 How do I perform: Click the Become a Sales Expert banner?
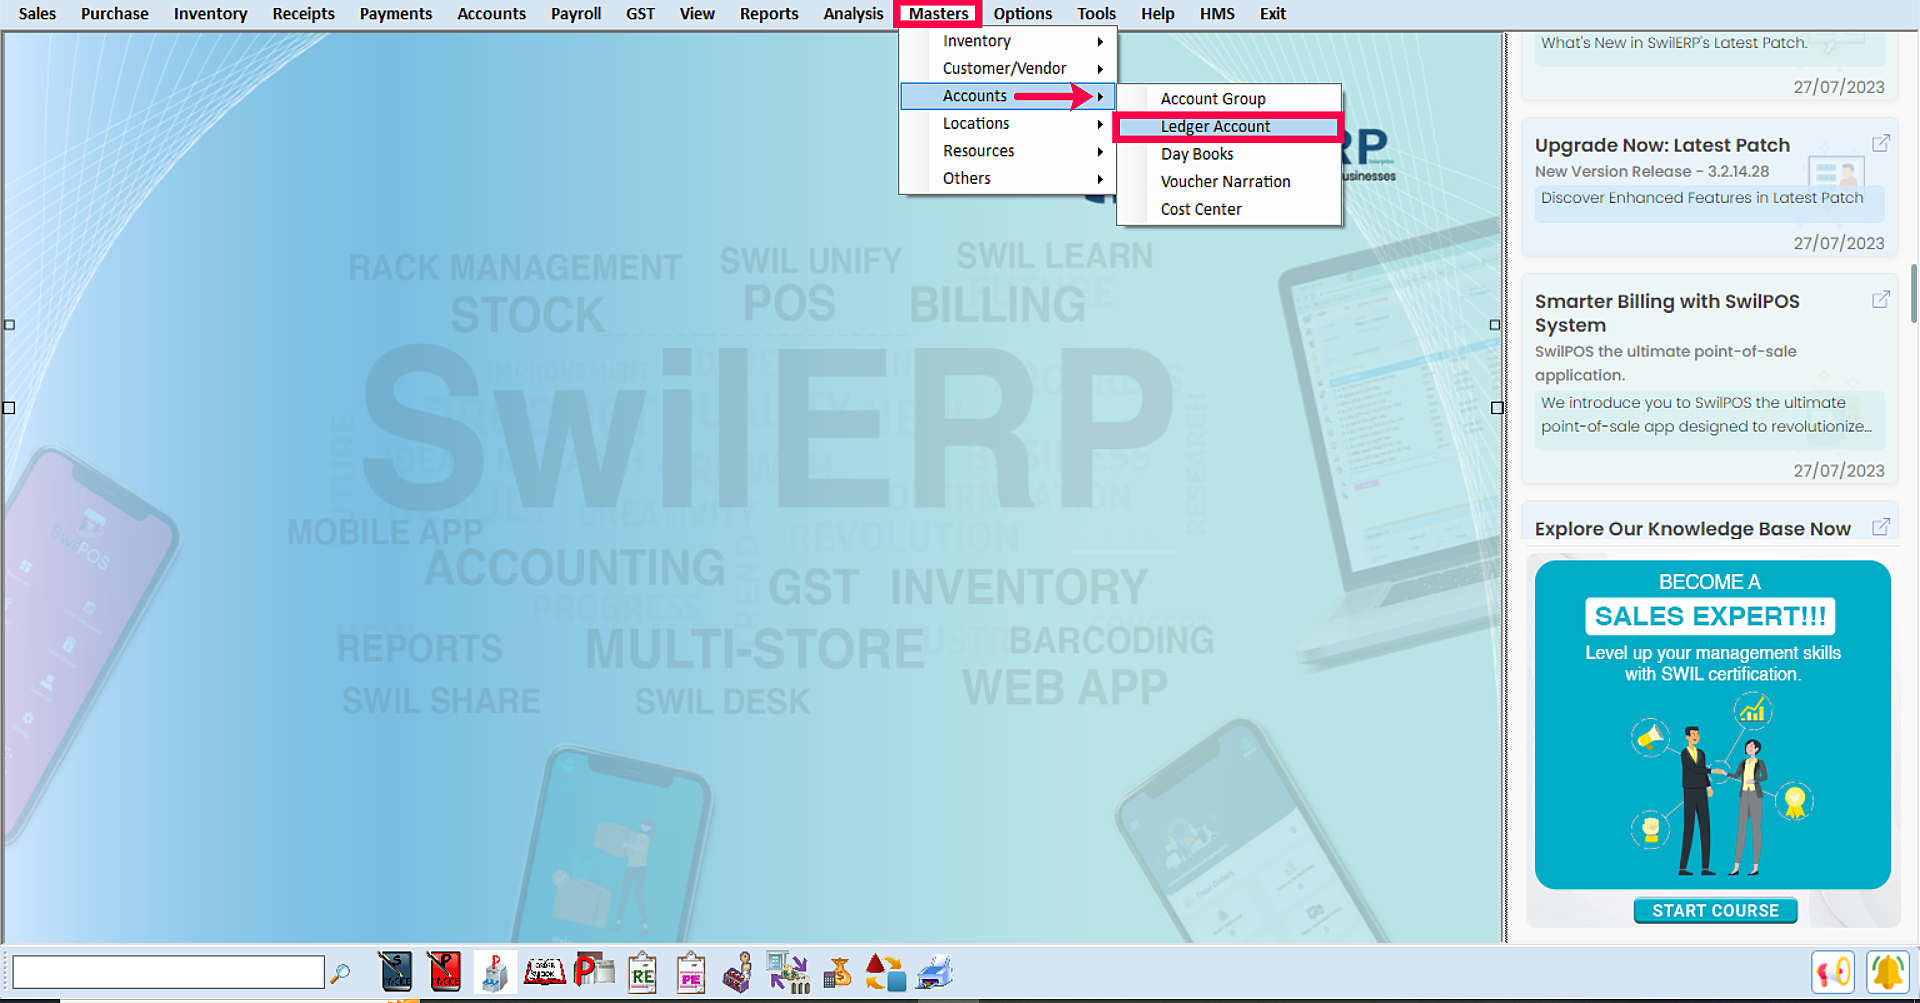click(1712, 724)
